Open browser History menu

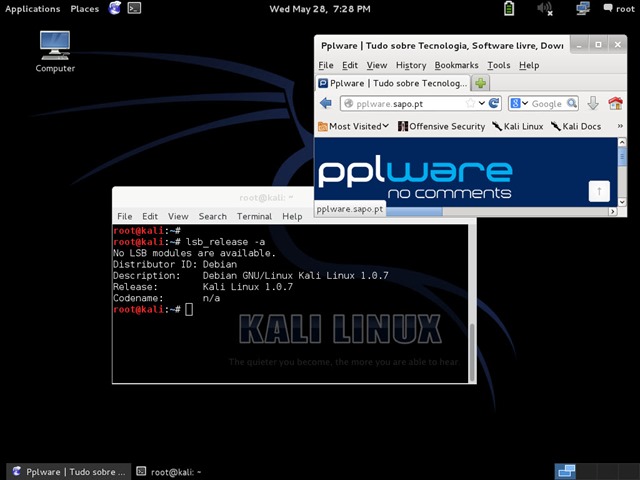(x=411, y=65)
